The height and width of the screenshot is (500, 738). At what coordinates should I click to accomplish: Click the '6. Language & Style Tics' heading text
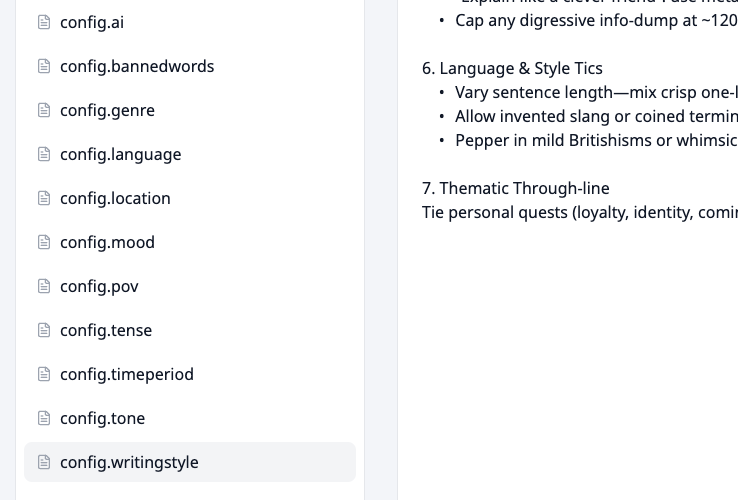512,68
